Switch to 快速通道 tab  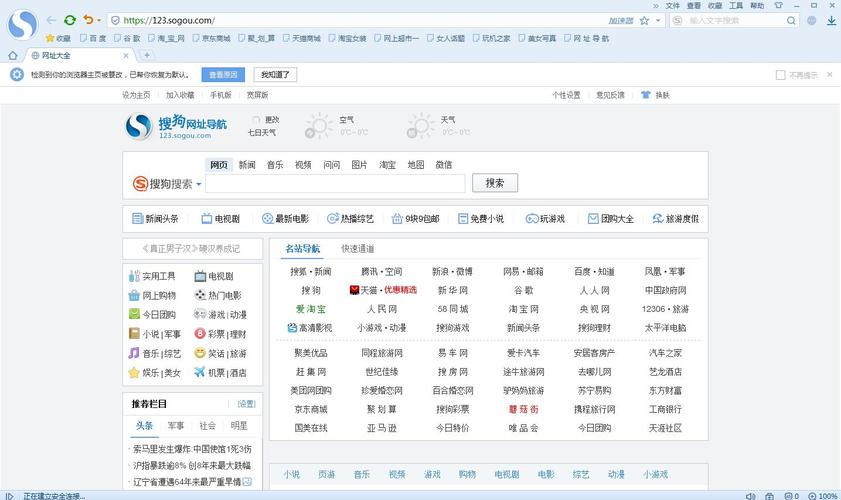pos(358,248)
